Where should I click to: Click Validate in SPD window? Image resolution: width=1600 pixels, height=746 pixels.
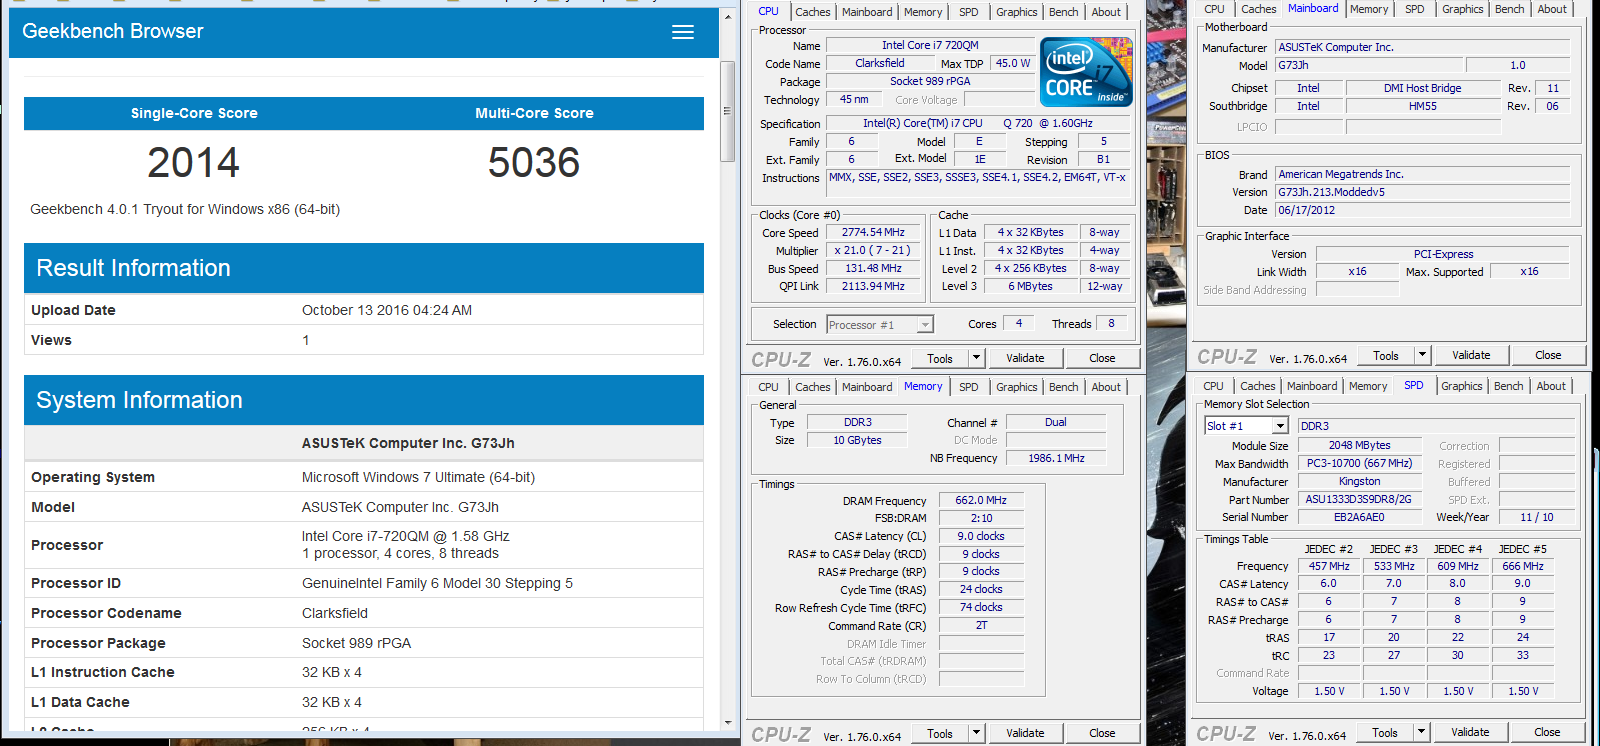[1470, 732]
